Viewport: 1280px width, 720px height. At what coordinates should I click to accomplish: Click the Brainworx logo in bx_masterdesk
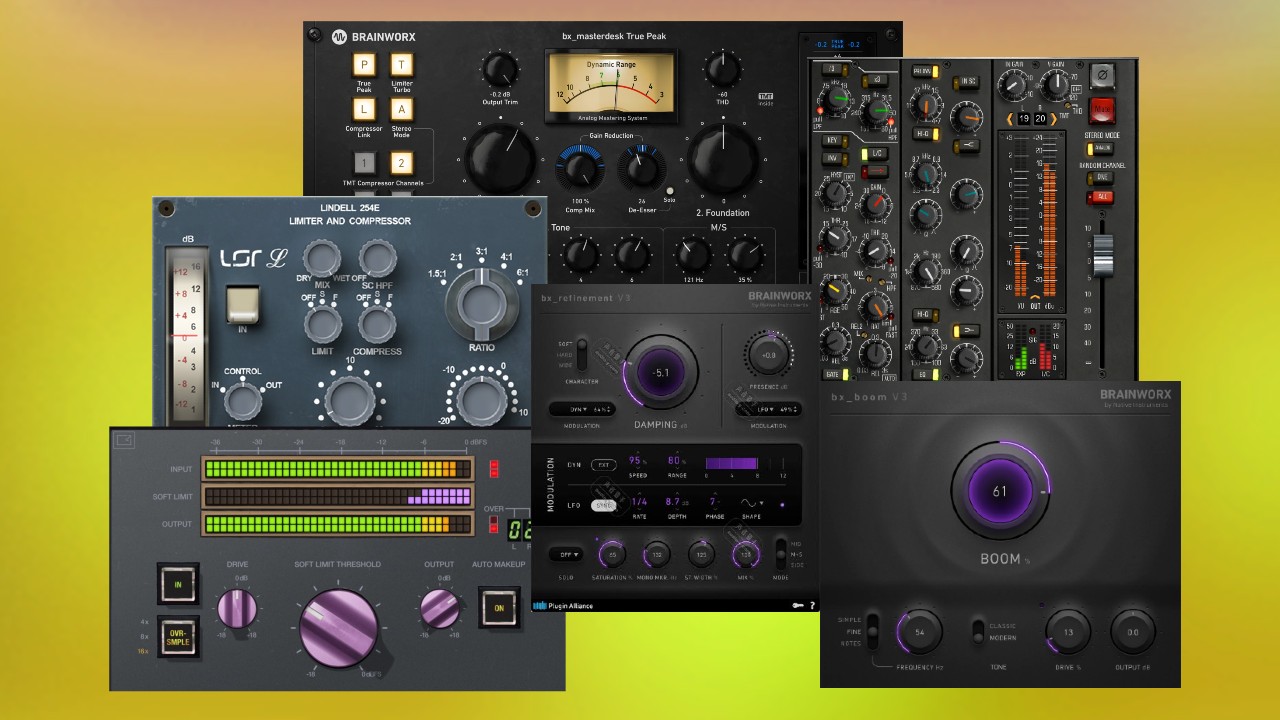[x=375, y=37]
